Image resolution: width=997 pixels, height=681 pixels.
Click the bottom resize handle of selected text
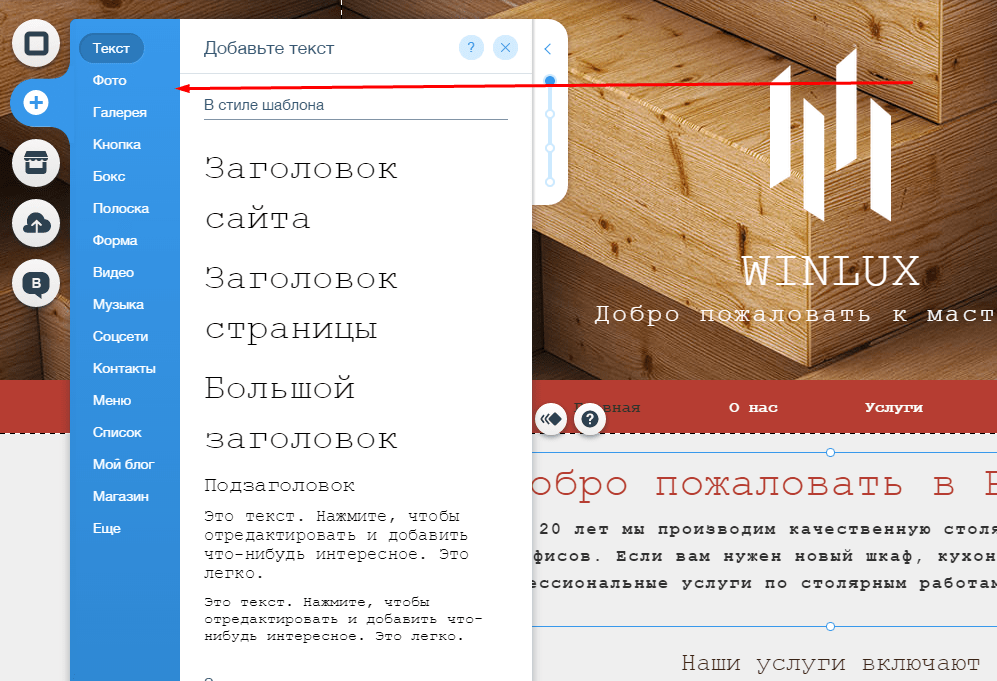[x=830, y=626]
